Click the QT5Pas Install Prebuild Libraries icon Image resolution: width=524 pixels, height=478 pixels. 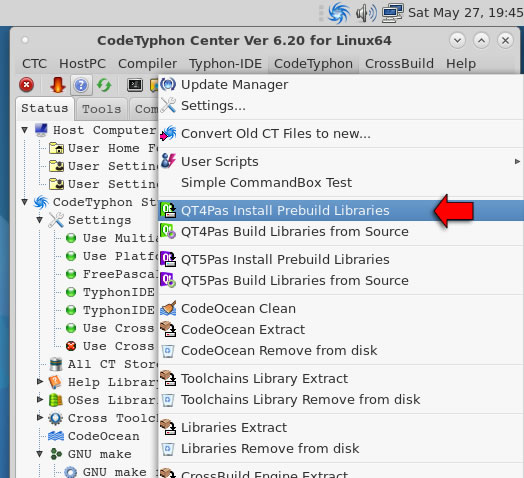coord(168,259)
